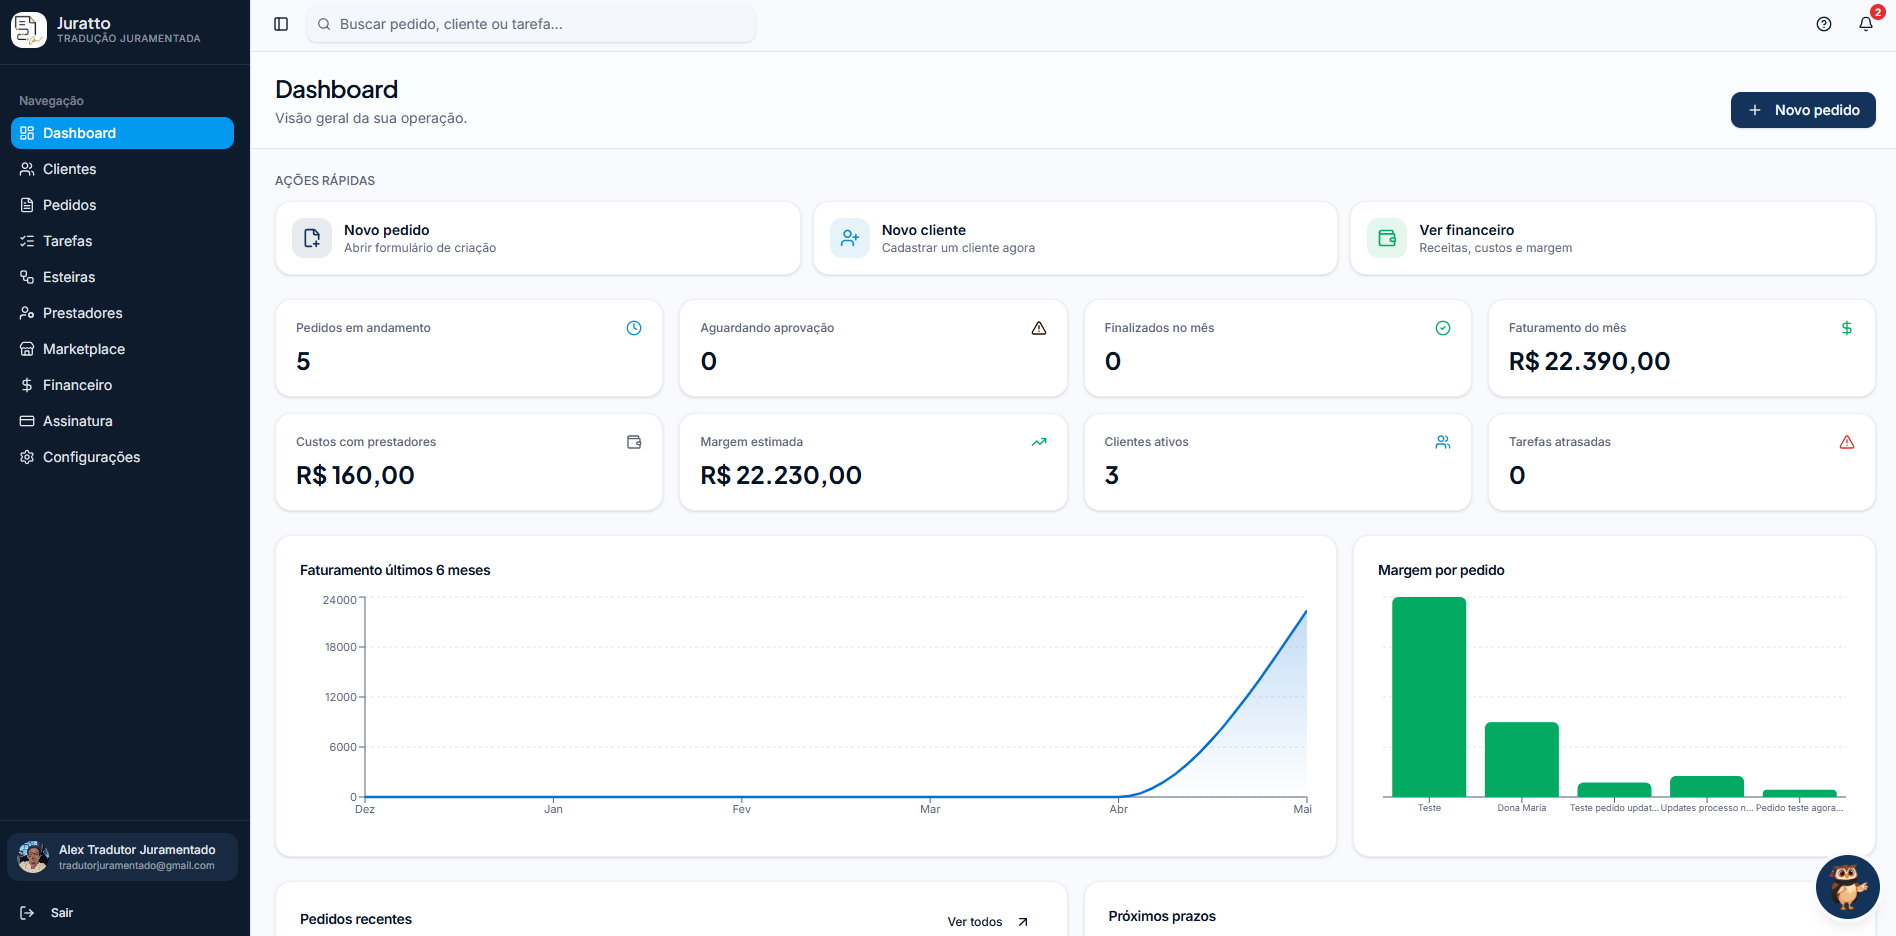The image size is (1896, 936).
Task: Click the Dona Maria bar in chart
Action: (1522, 759)
